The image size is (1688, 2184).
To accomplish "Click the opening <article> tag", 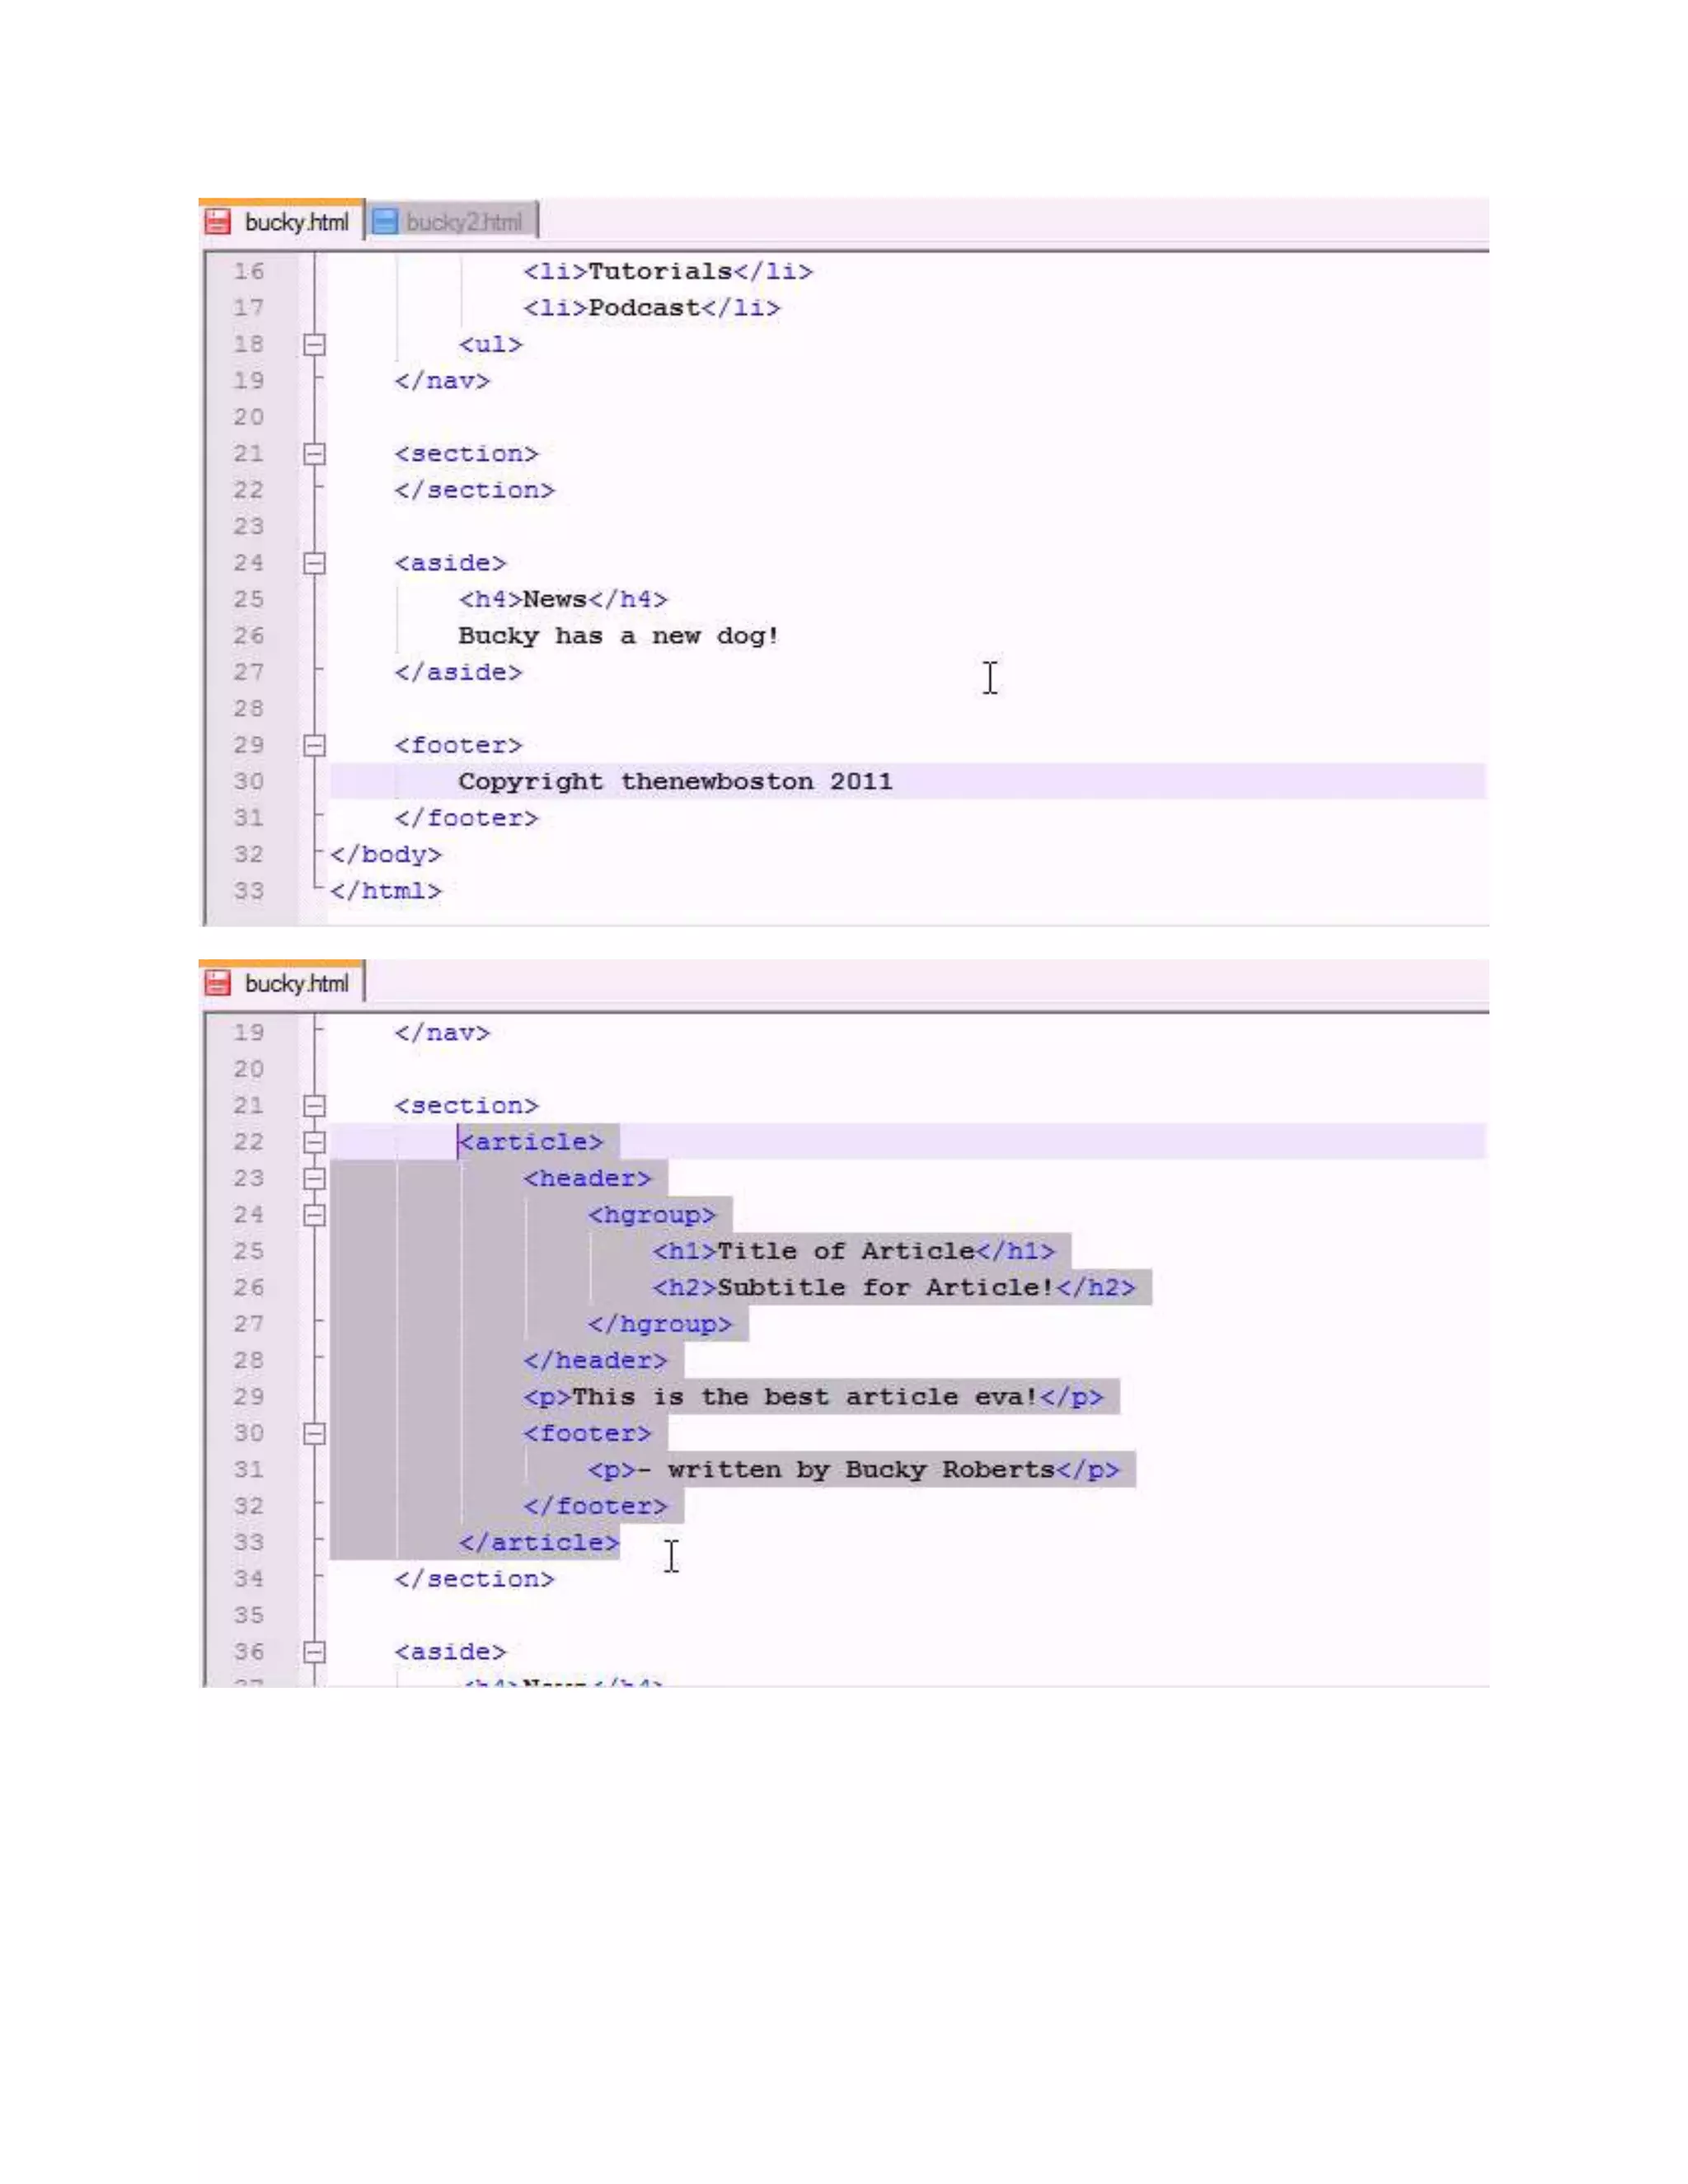I will click(x=531, y=1142).
